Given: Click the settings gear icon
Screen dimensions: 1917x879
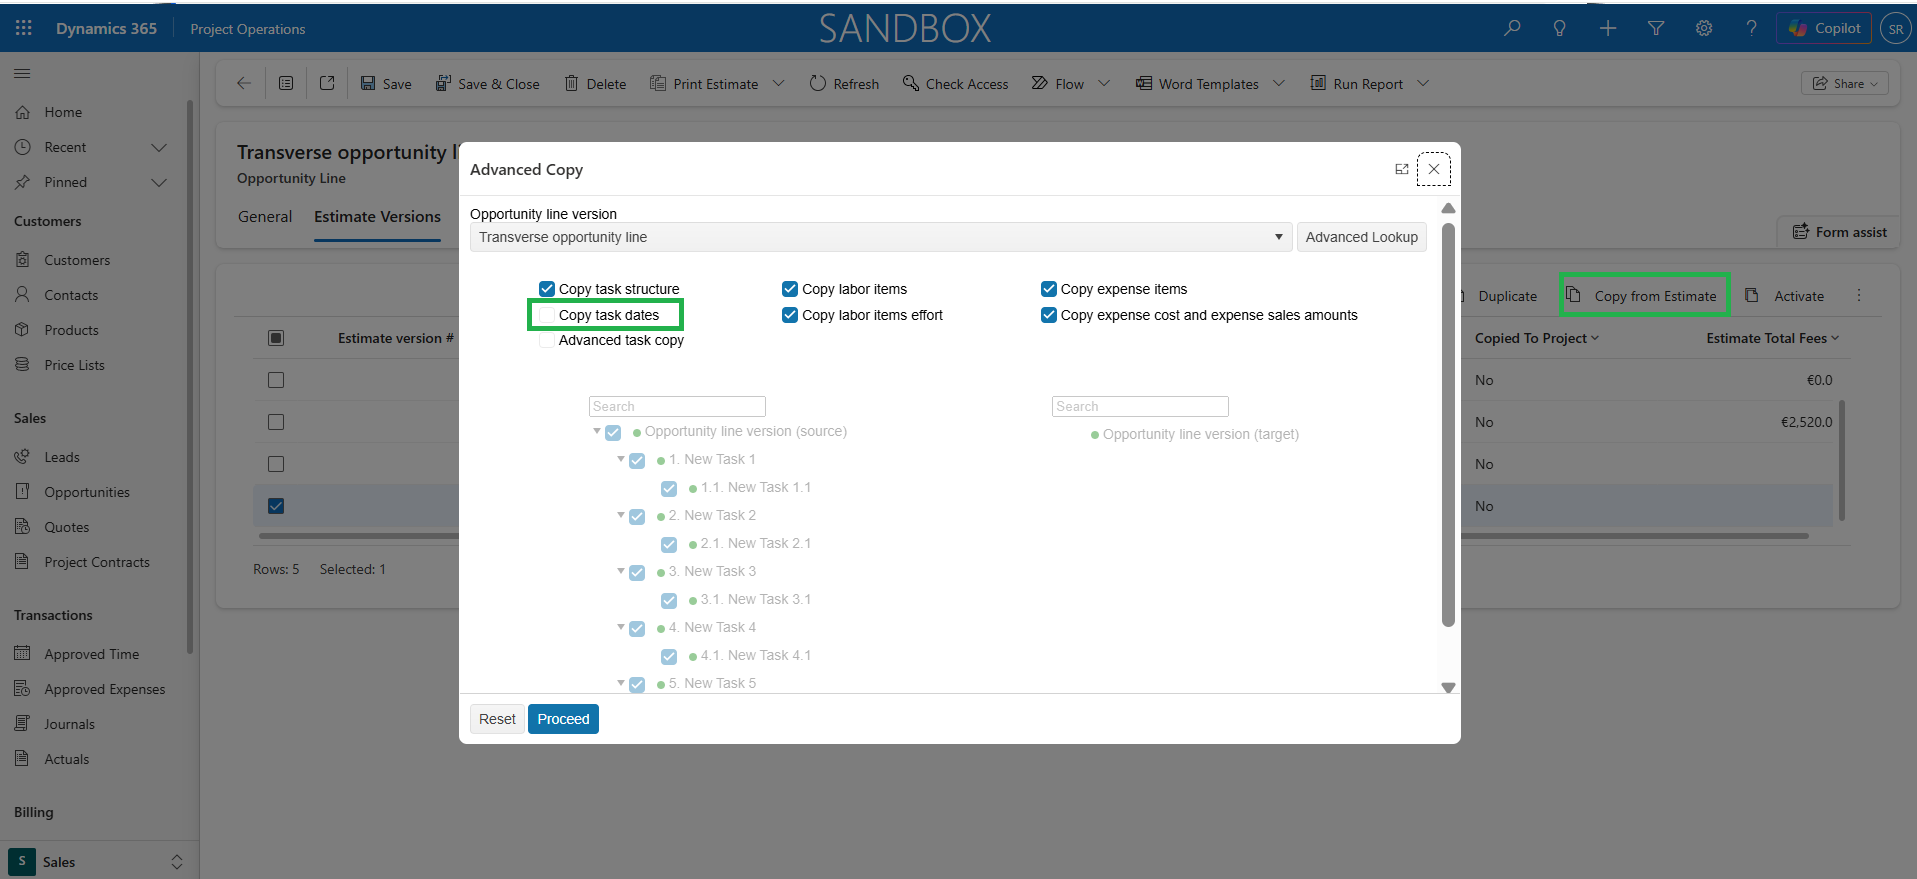Looking at the screenshot, I should [x=1704, y=28].
